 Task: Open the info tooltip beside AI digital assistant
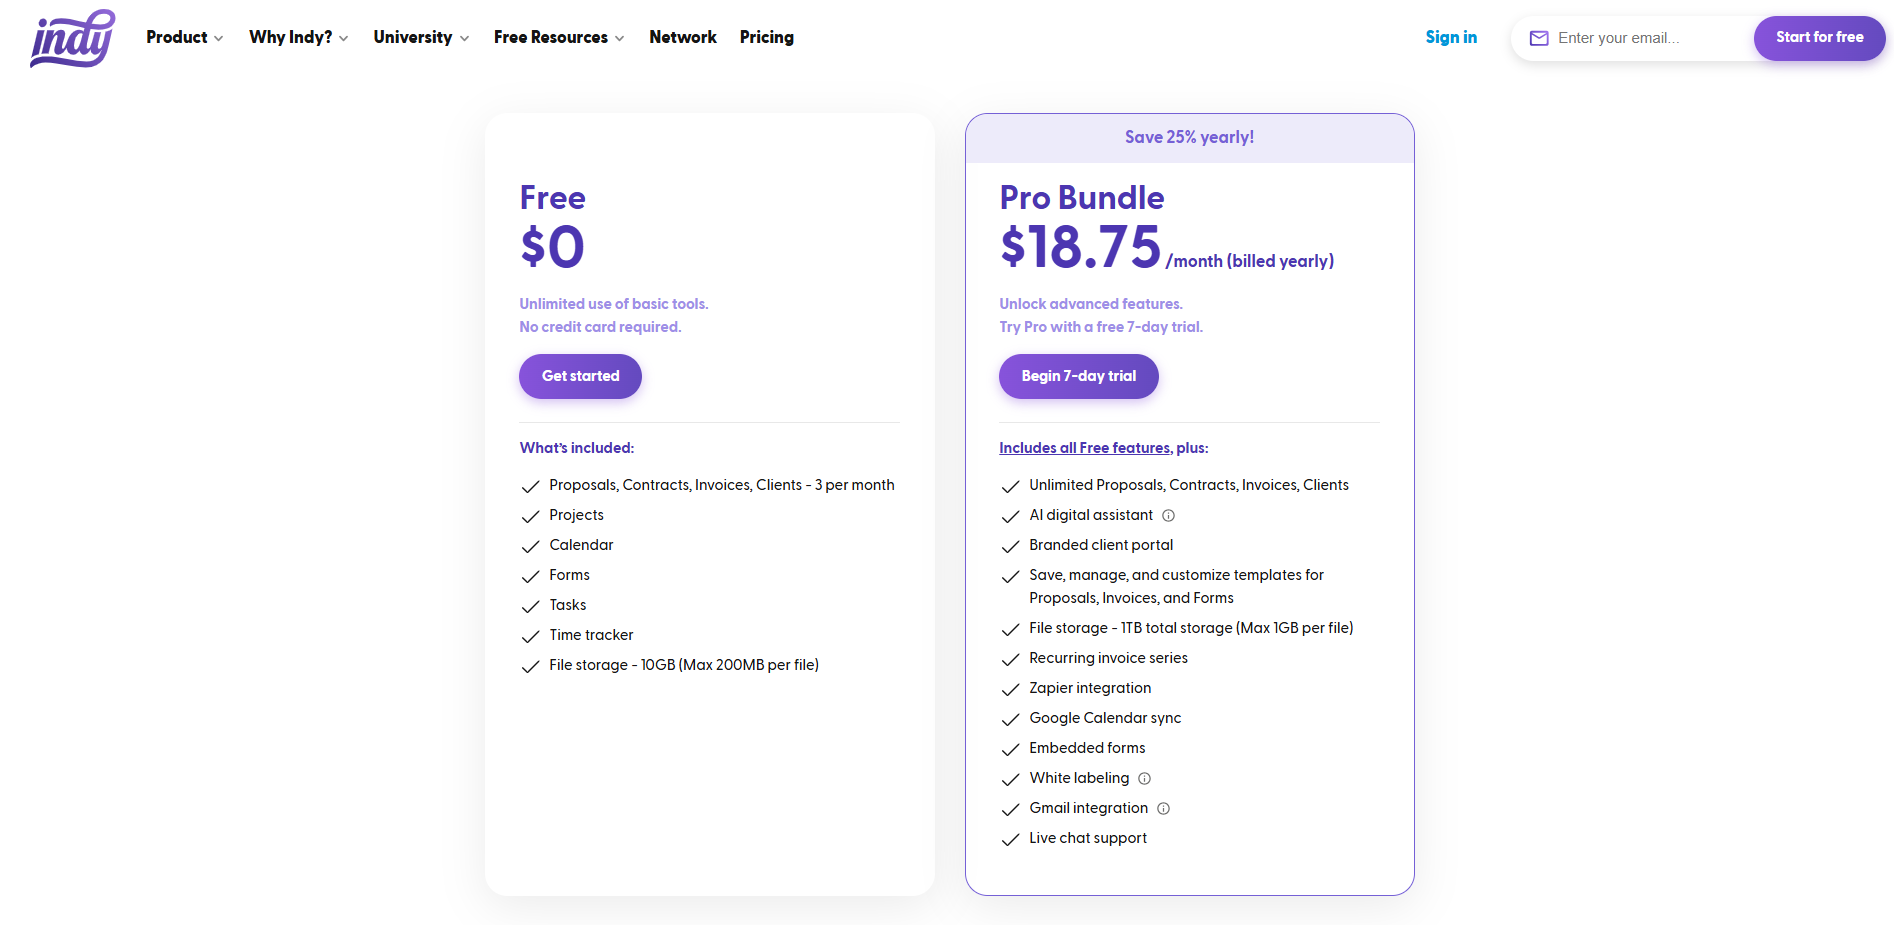click(x=1168, y=516)
